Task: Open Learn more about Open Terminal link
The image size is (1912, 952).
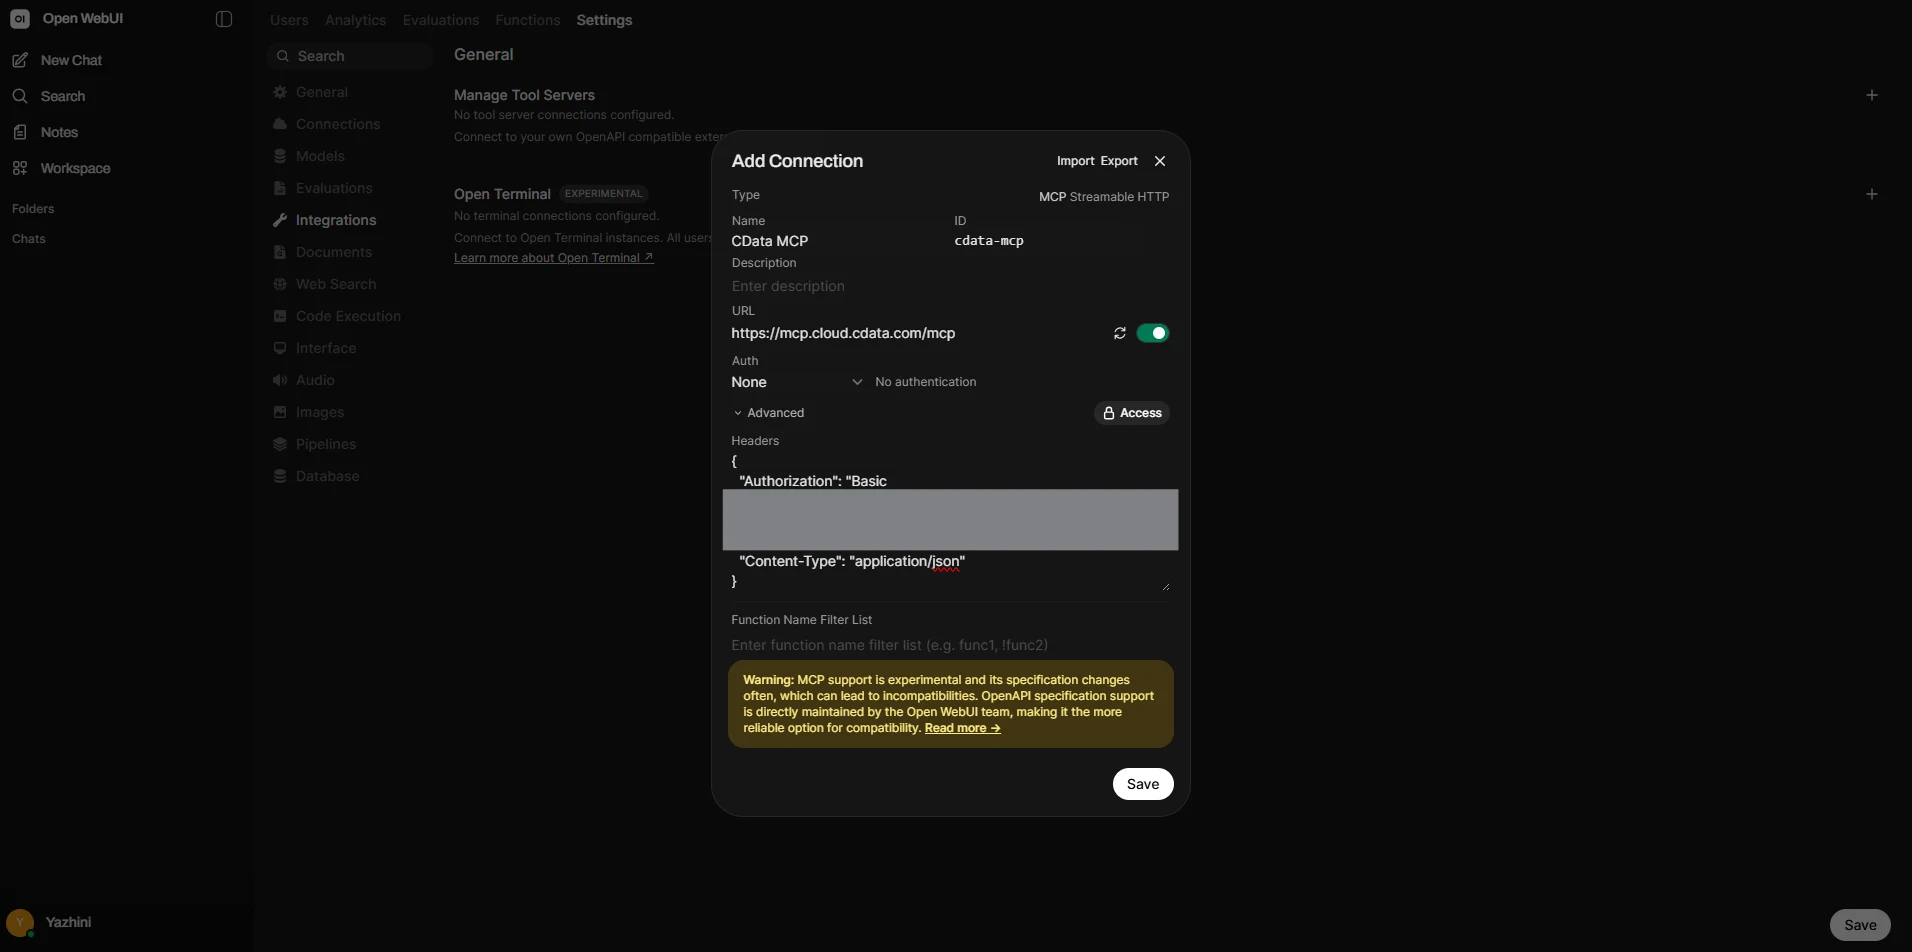Action: (553, 258)
